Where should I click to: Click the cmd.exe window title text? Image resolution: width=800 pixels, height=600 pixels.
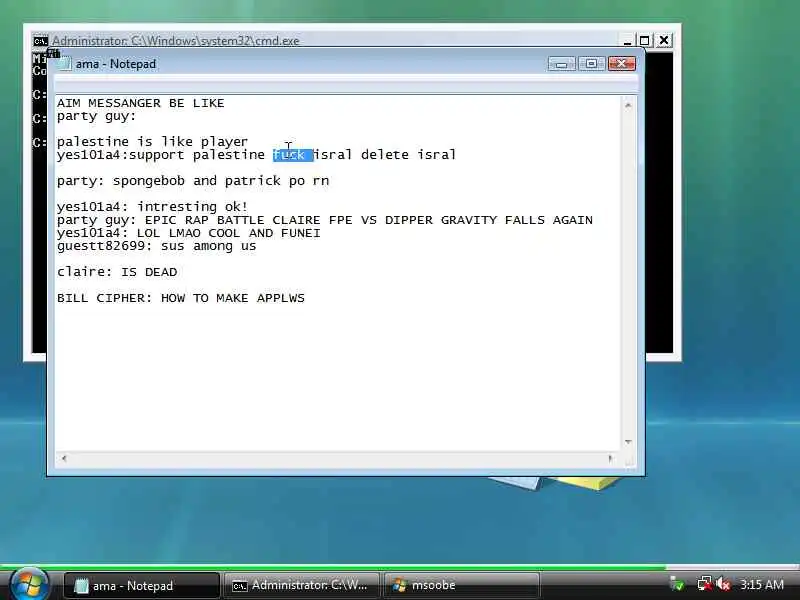click(x=176, y=41)
